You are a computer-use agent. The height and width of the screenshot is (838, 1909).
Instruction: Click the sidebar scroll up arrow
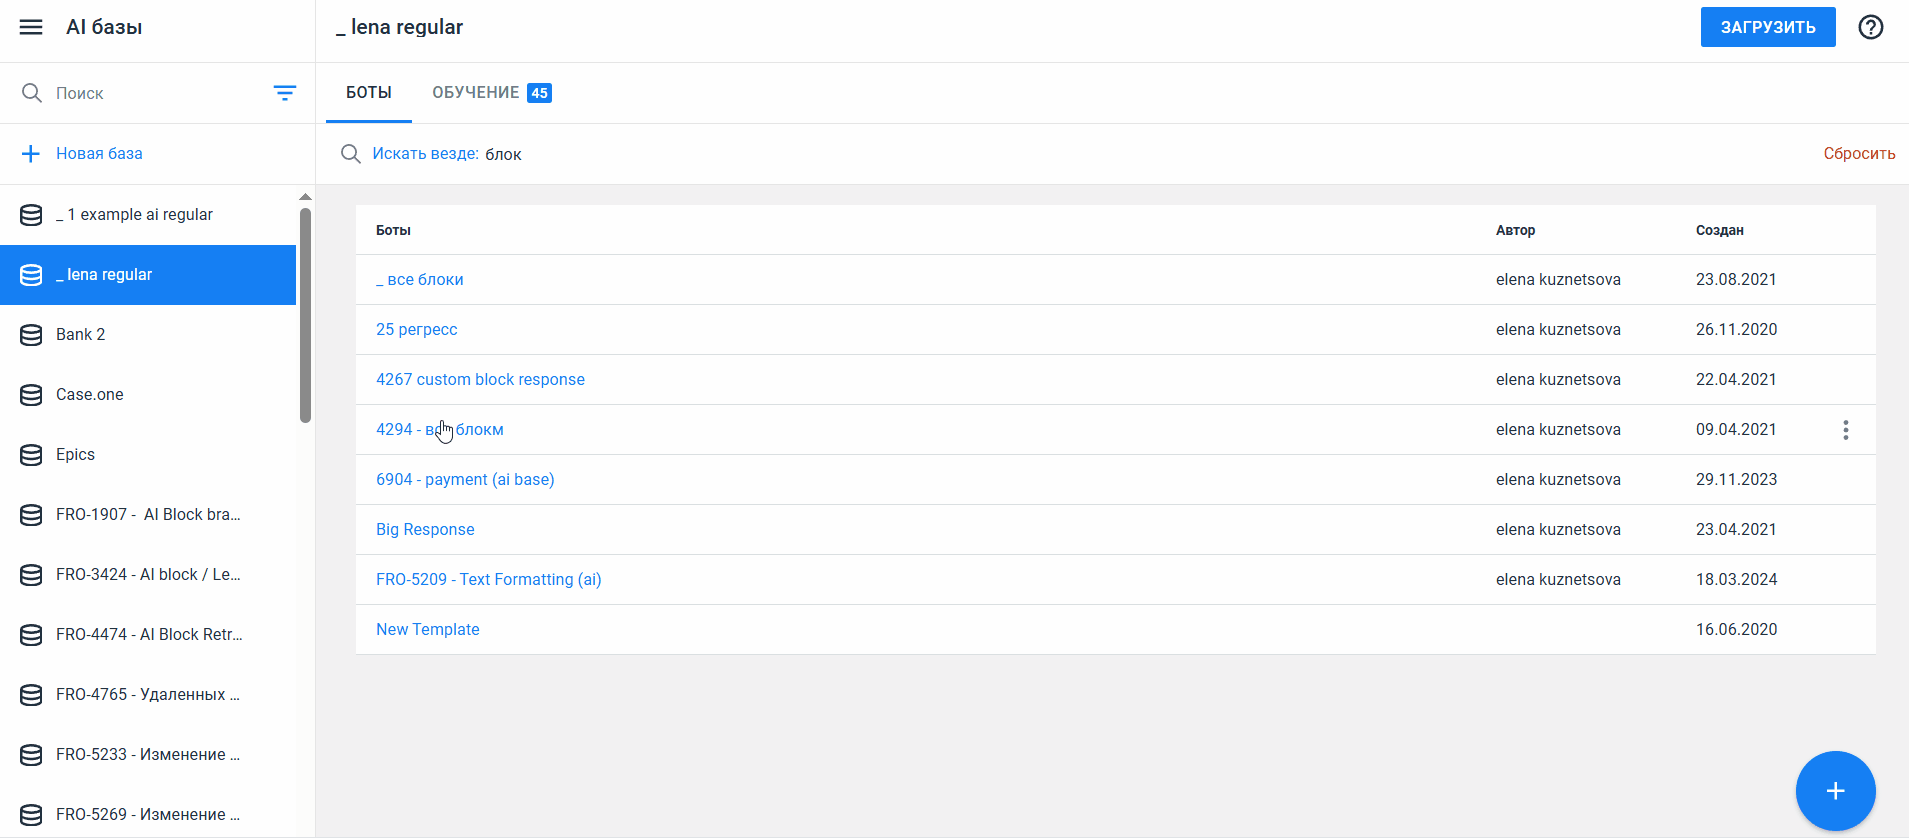coord(305,197)
